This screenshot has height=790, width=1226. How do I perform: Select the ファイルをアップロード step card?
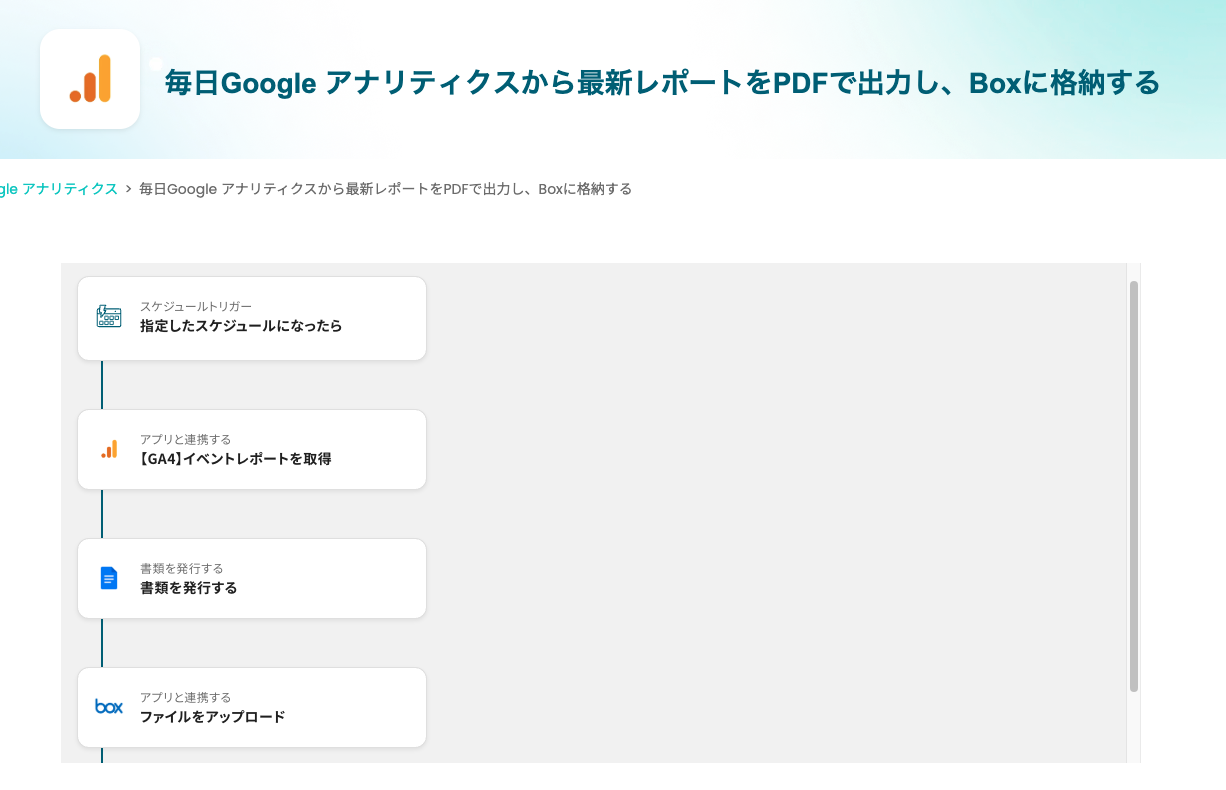(252, 707)
